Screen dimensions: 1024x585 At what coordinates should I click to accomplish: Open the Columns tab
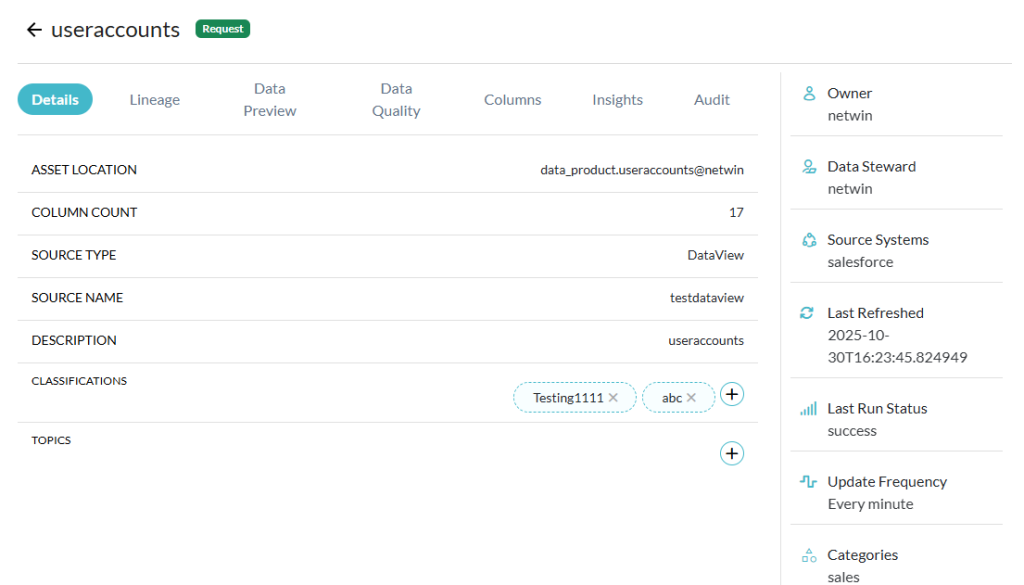coord(512,99)
